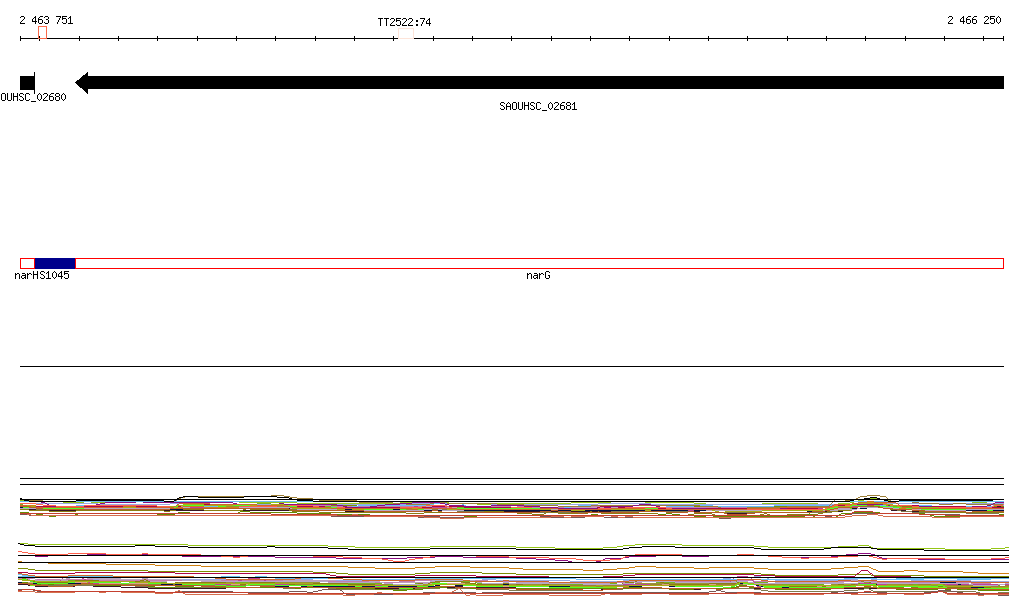Click the SAOUHSC_02681 label
Viewport: 1024px width, 611px height.
pyautogui.click(x=538, y=106)
